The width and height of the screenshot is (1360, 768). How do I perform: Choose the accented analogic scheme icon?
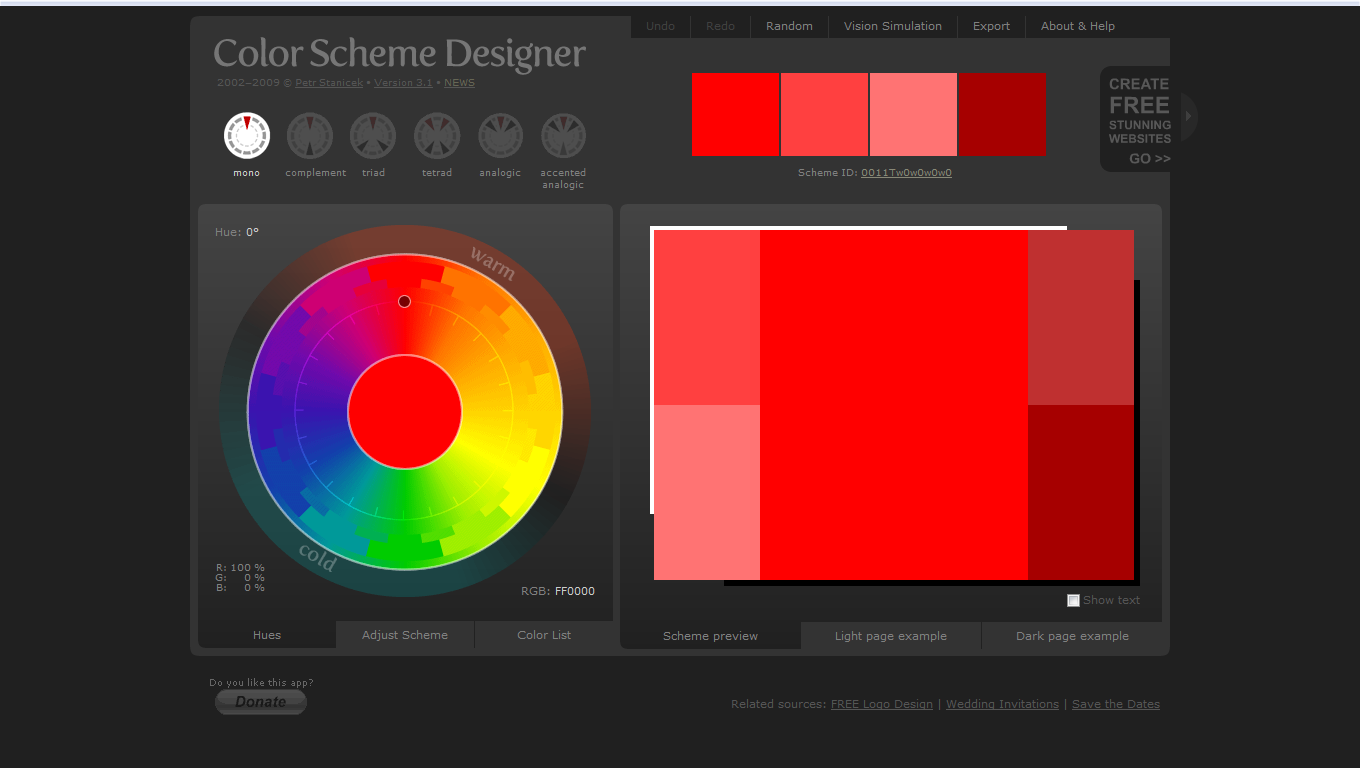[563, 135]
